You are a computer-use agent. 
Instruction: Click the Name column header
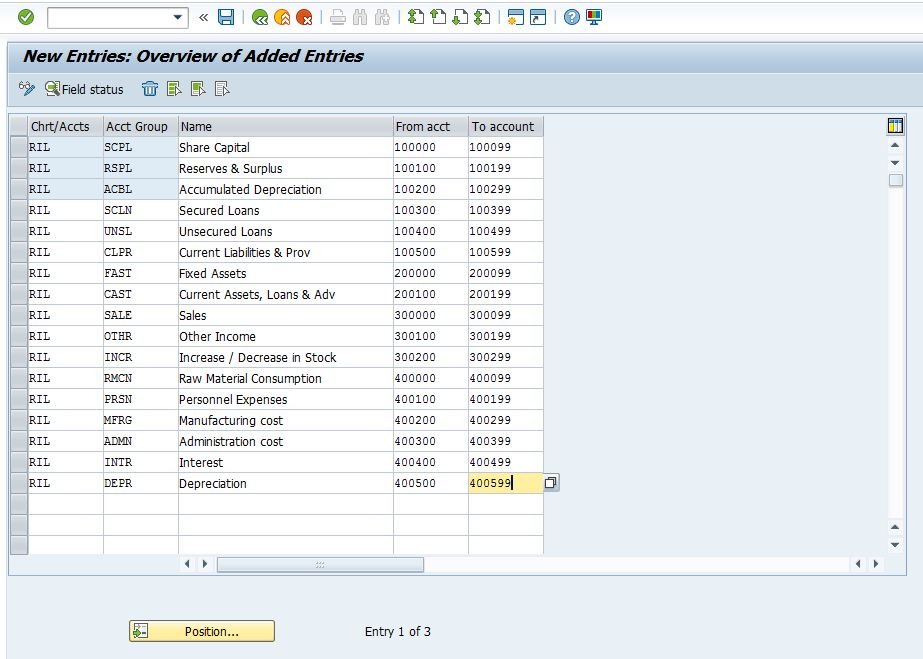coord(285,127)
